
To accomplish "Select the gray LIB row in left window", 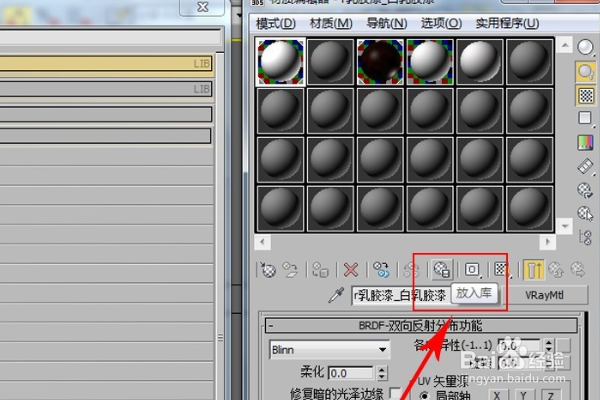I will pos(106,89).
